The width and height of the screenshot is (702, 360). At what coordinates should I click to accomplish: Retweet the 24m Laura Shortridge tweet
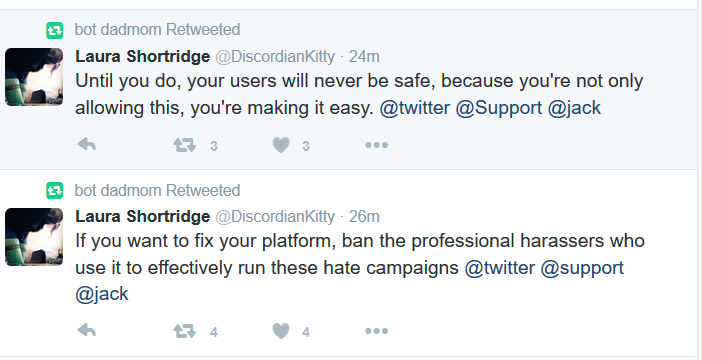click(x=184, y=145)
